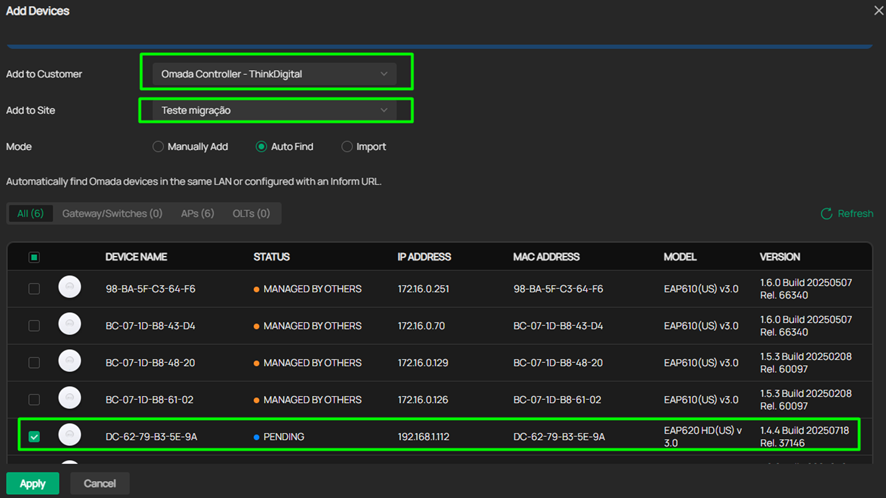886x498 pixels.
Task: Open the OLTs (0) tab
Action: point(250,214)
